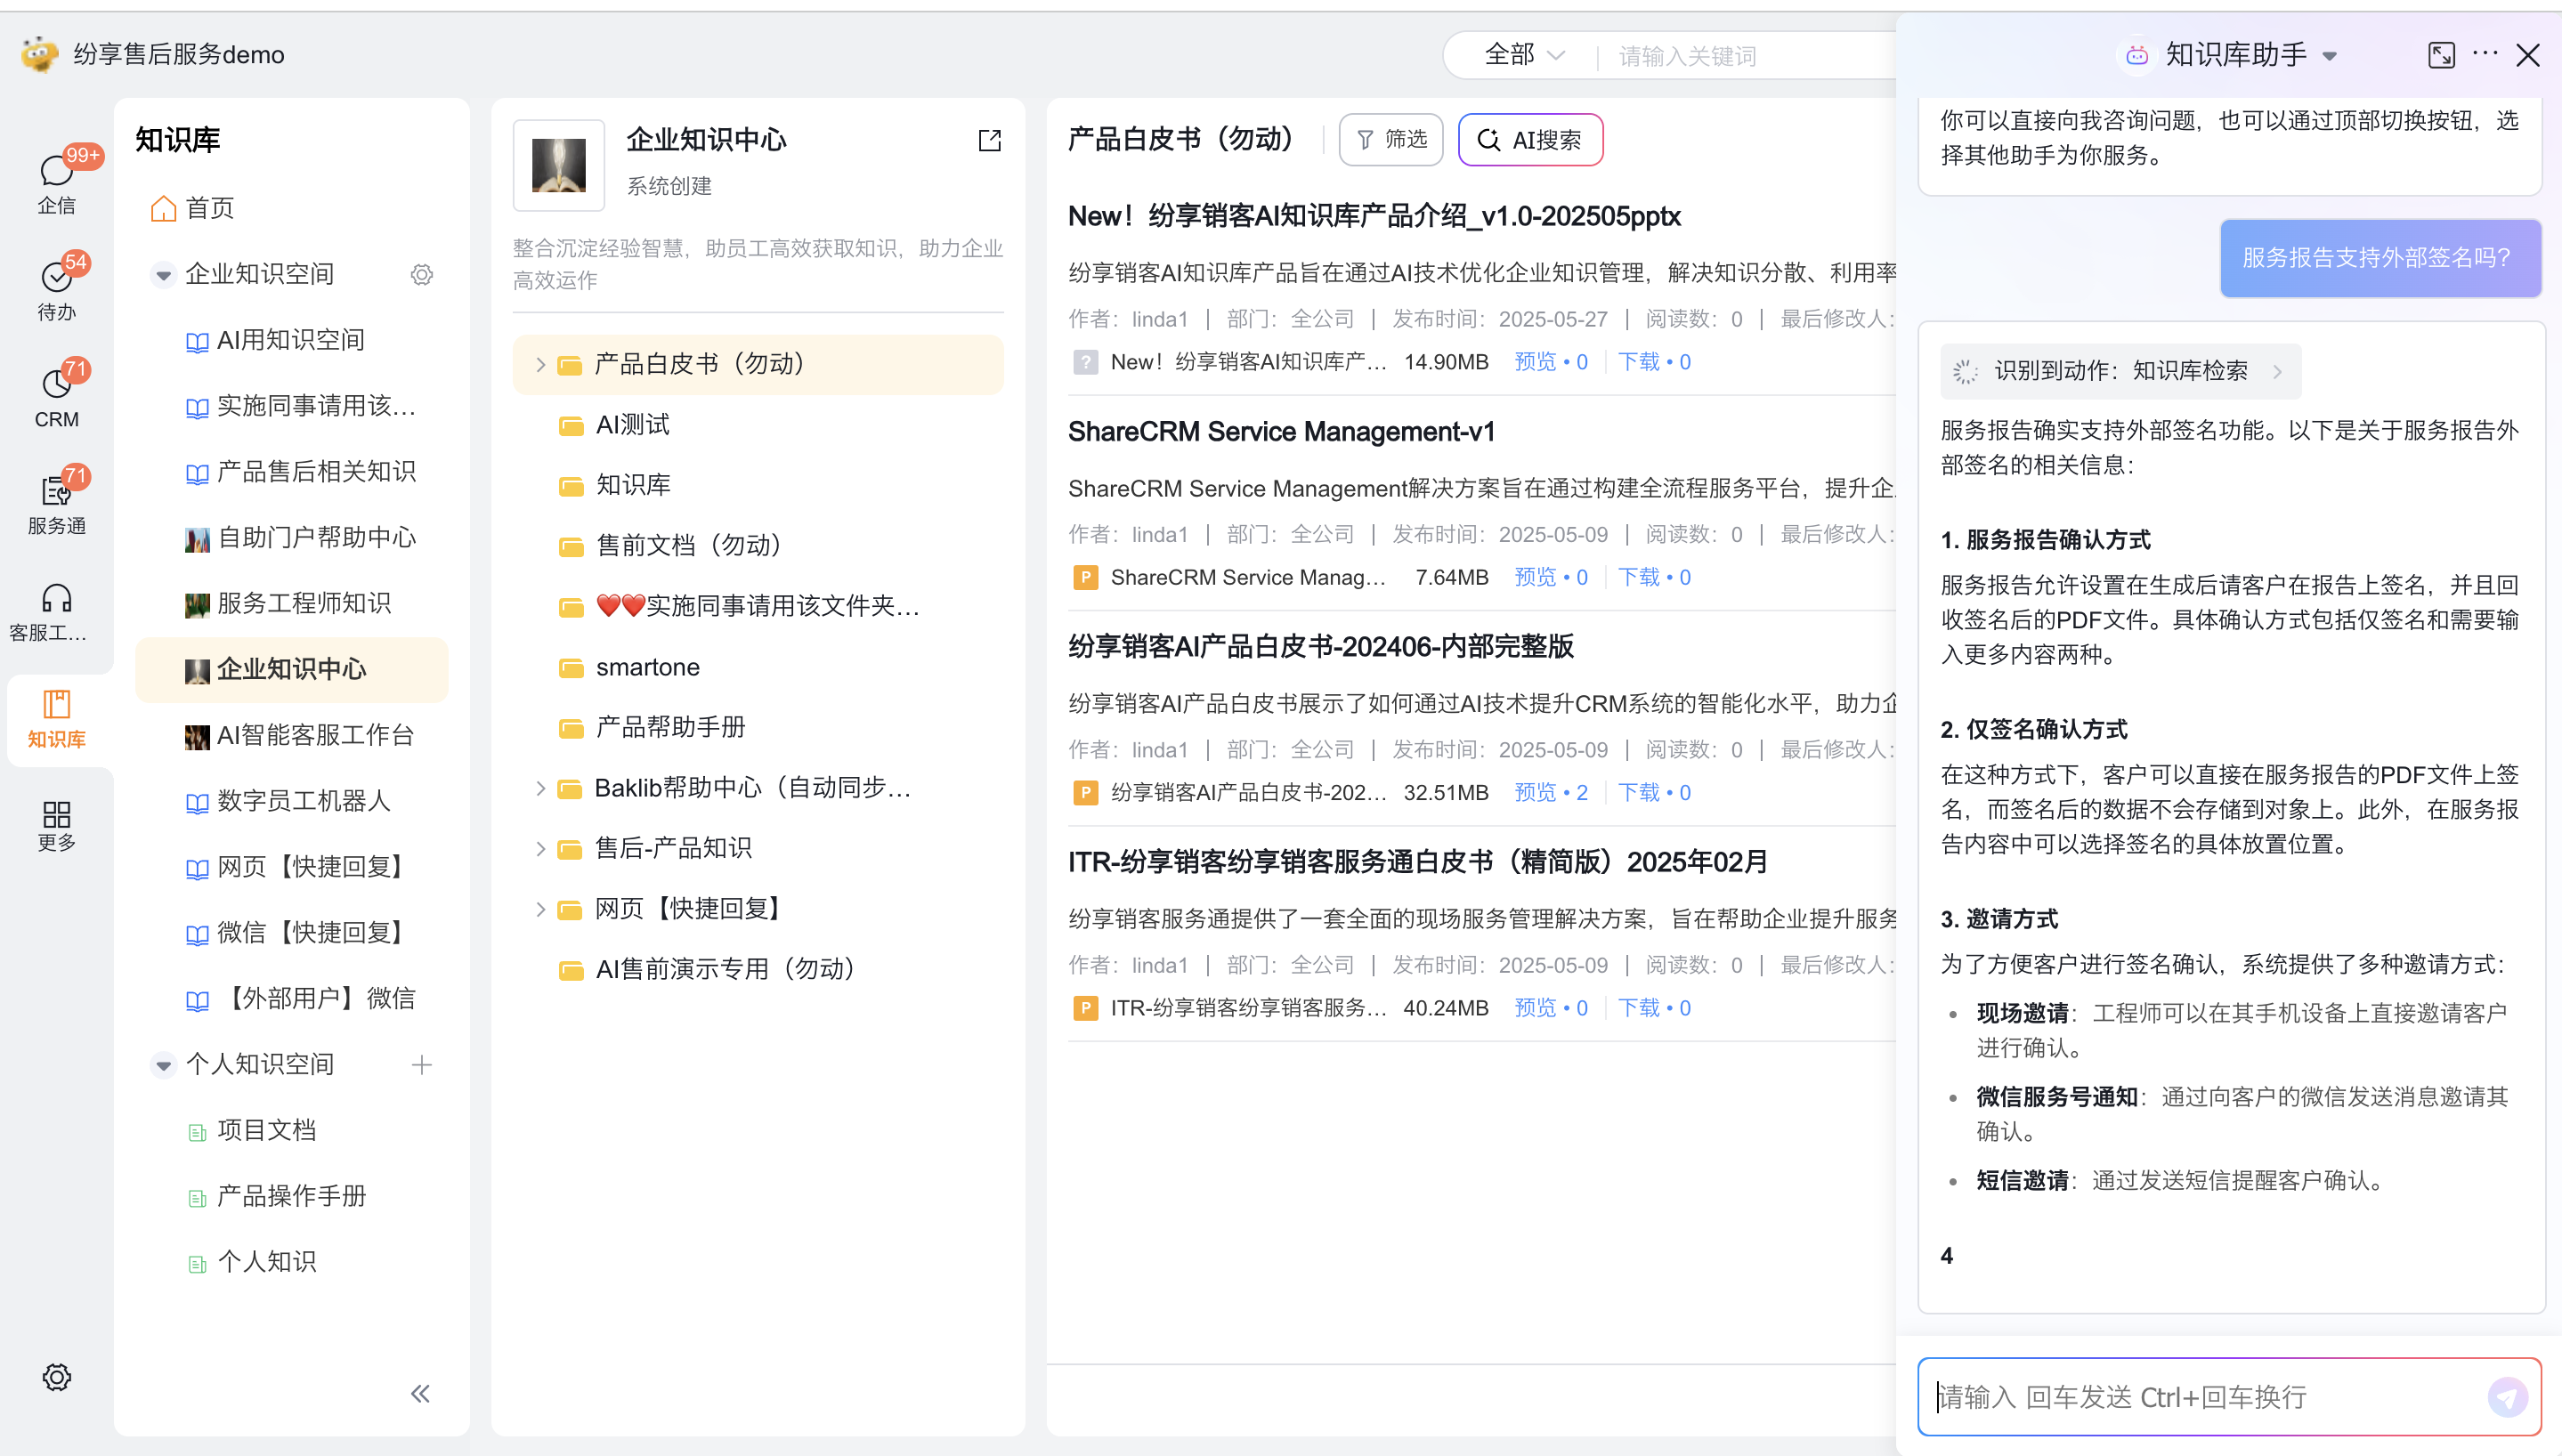Open the 待办 to-do icon
The image size is (2562, 1456).
[x=56, y=278]
